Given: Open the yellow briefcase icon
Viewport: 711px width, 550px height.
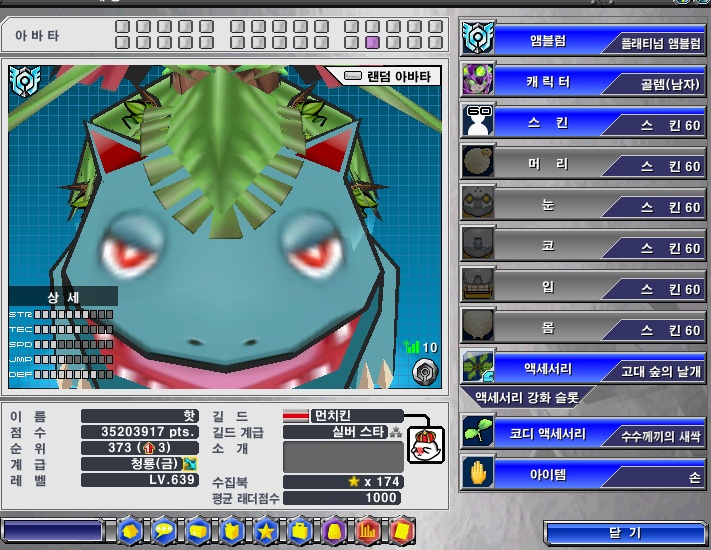Looking at the screenshot, I should [x=300, y=531].
